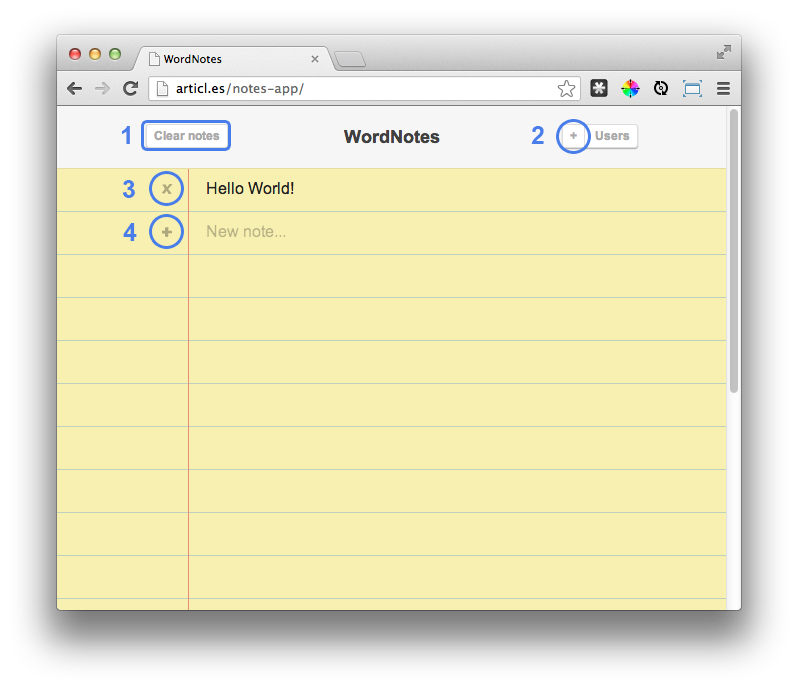
Task: Open the Chrome hamburger menu
Action: pyautogui.click(x=723, y=89)
